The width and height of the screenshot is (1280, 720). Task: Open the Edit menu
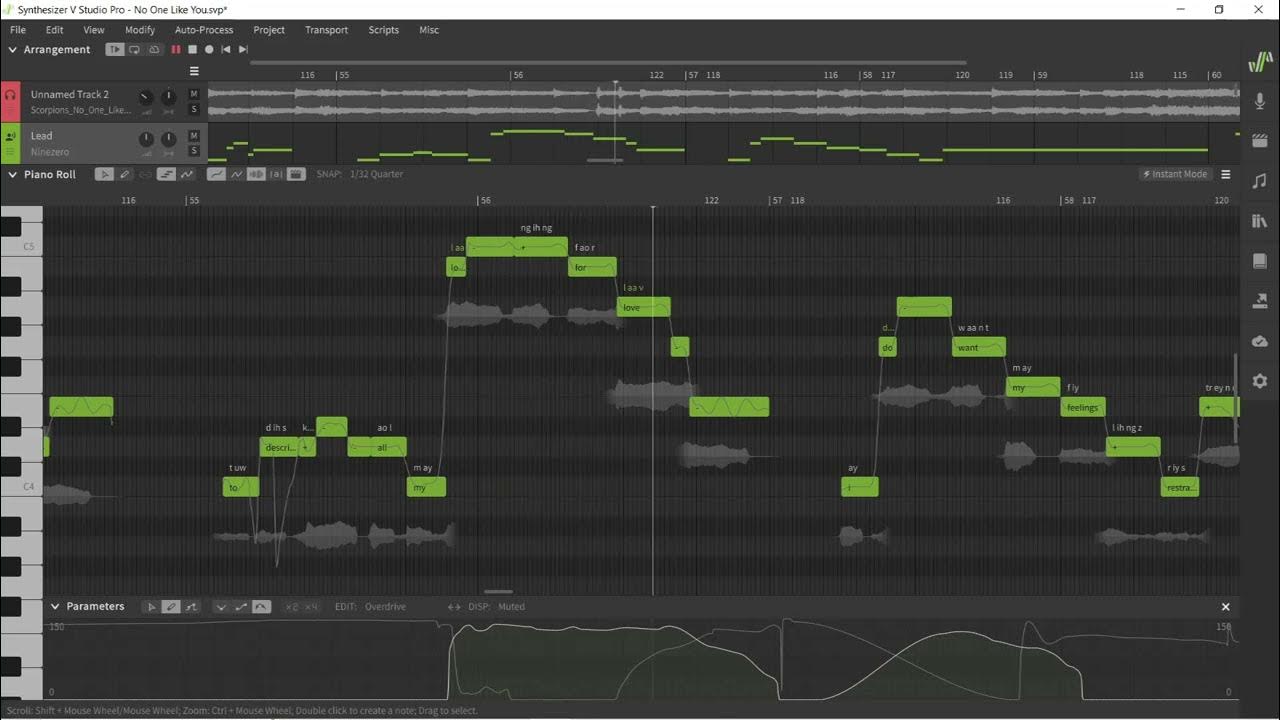(x=55, y=30)
